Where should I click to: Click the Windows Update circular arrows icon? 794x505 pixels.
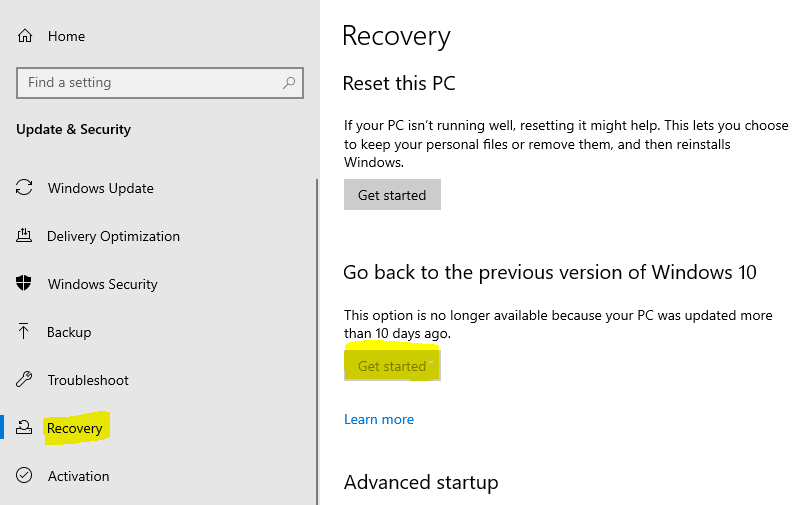pyautogui.click(x=25, y=188)
